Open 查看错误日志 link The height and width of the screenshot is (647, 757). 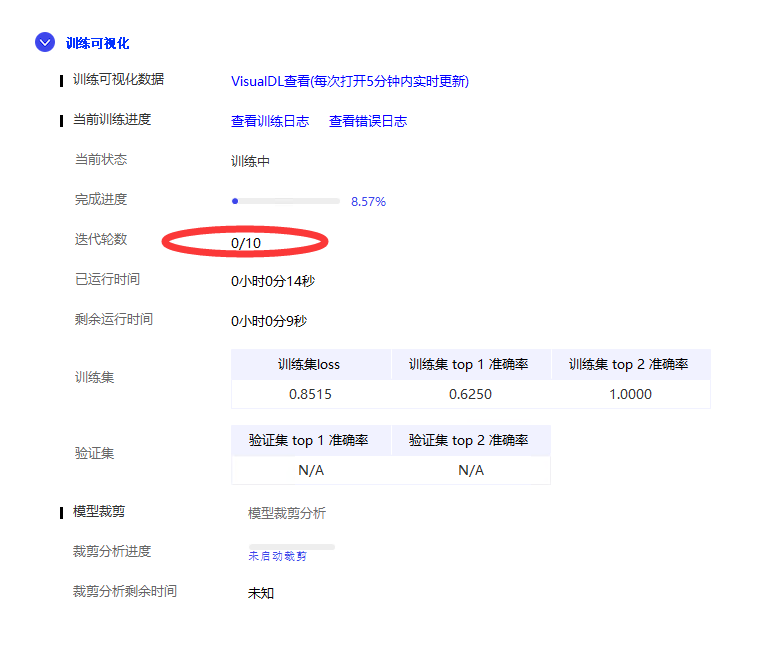pyautogui.click(x=368, y=121)
